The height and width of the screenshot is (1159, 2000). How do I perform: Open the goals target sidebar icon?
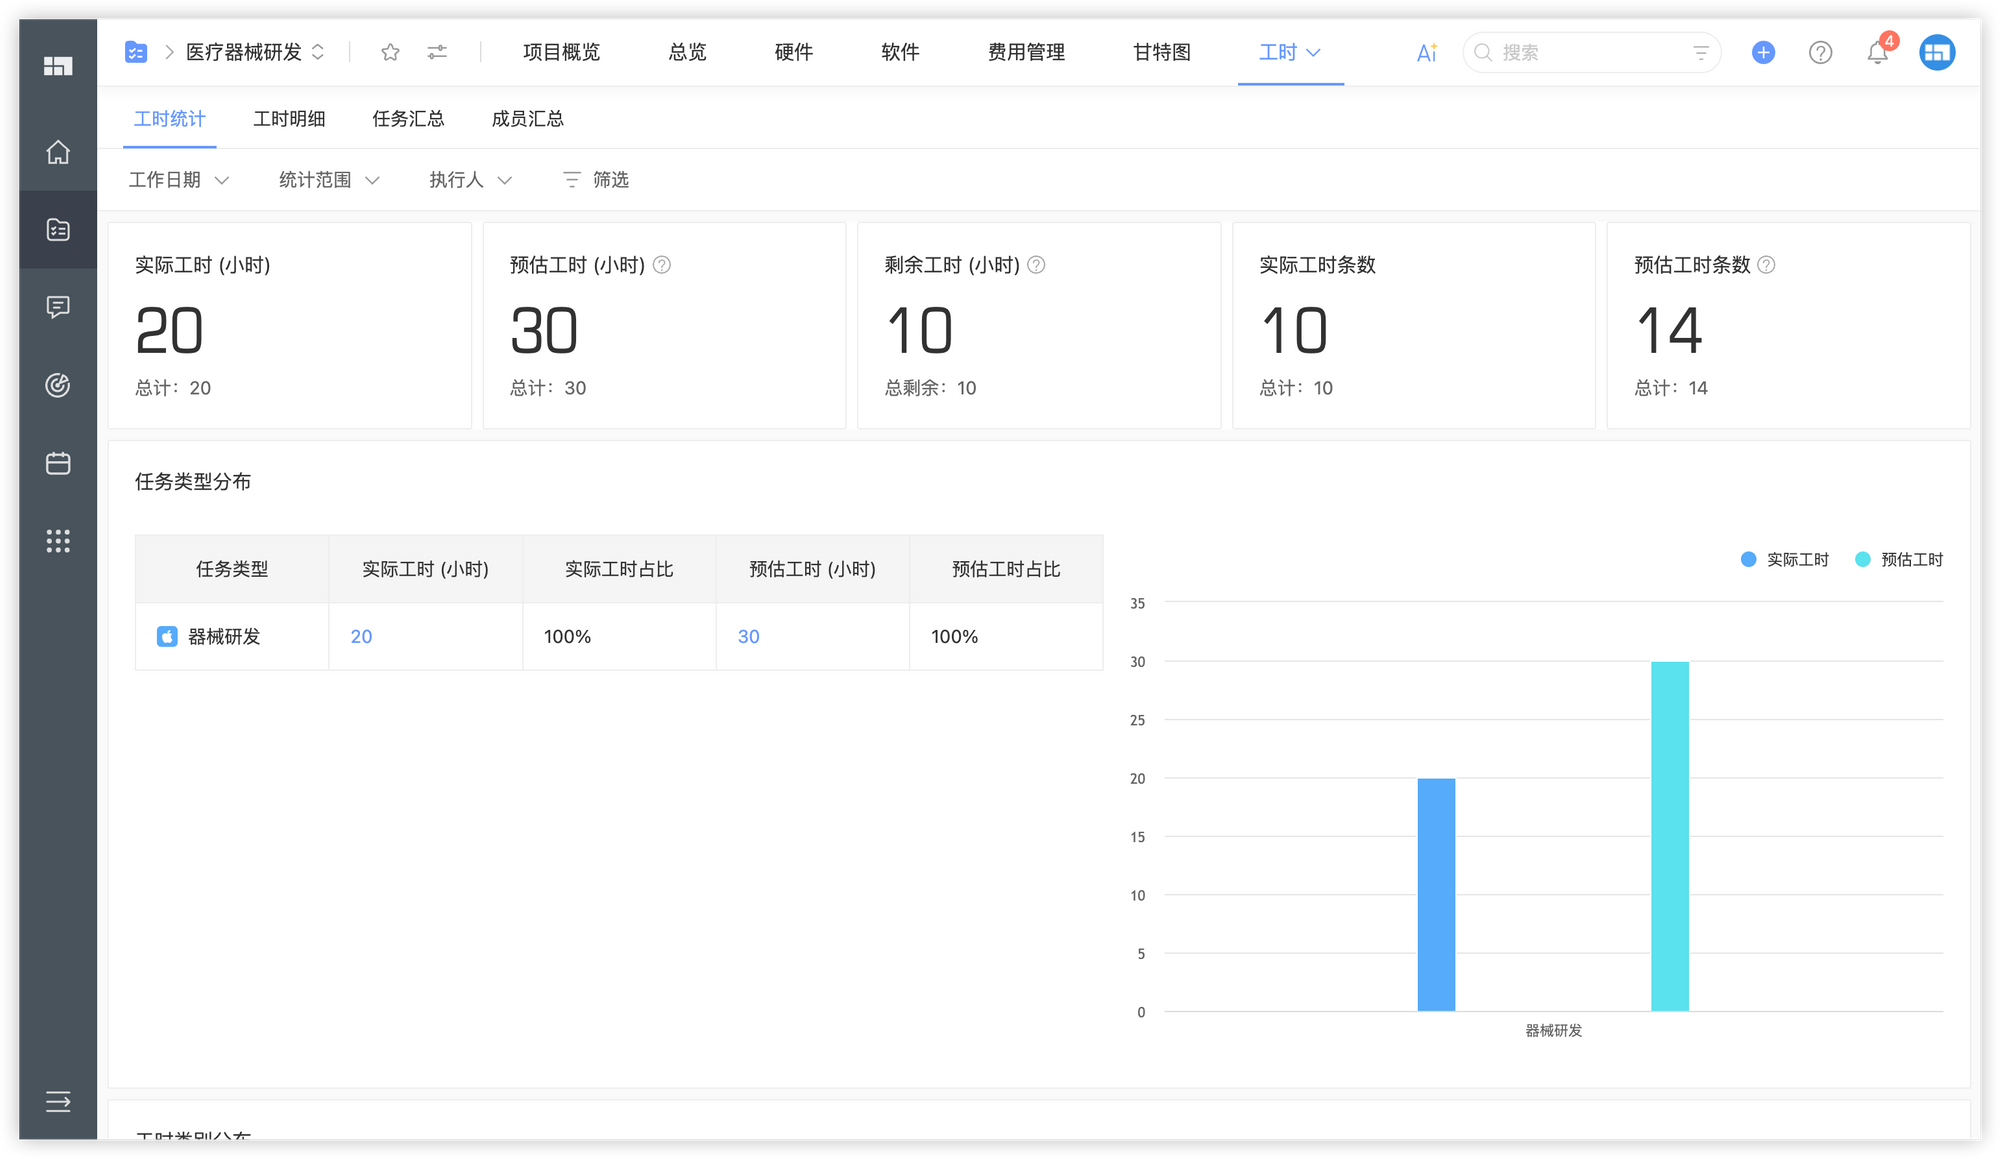(x=58, y=385)
